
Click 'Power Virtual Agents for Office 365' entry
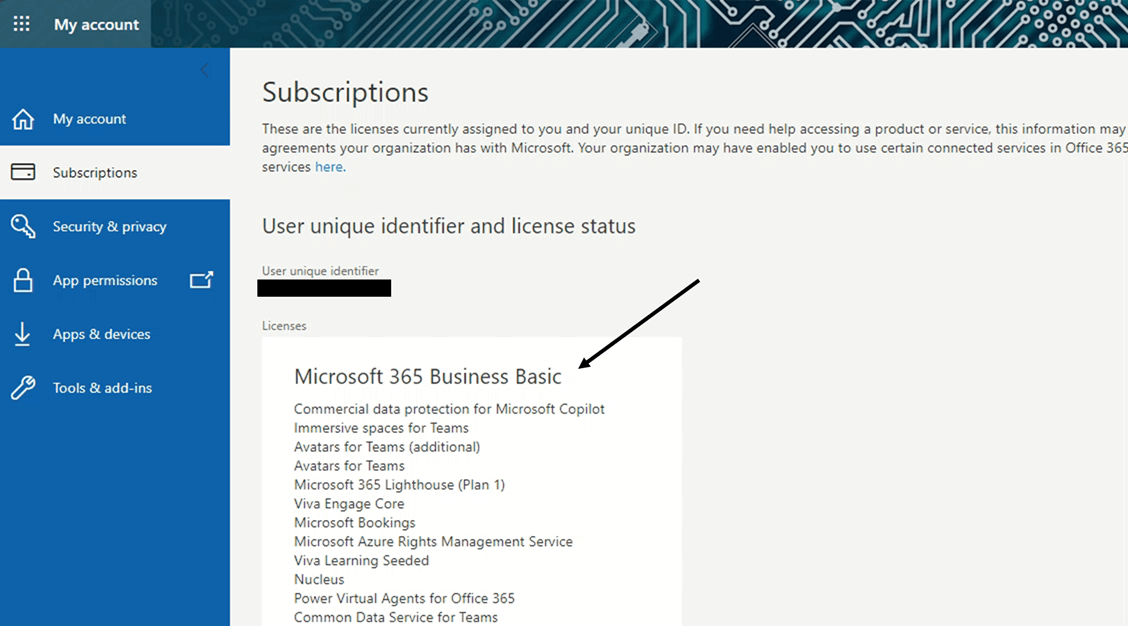404,598
